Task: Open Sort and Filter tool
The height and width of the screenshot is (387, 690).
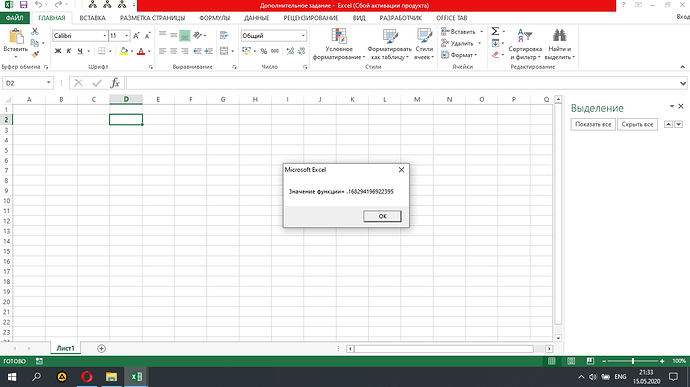Action: (x=525, y=44)
